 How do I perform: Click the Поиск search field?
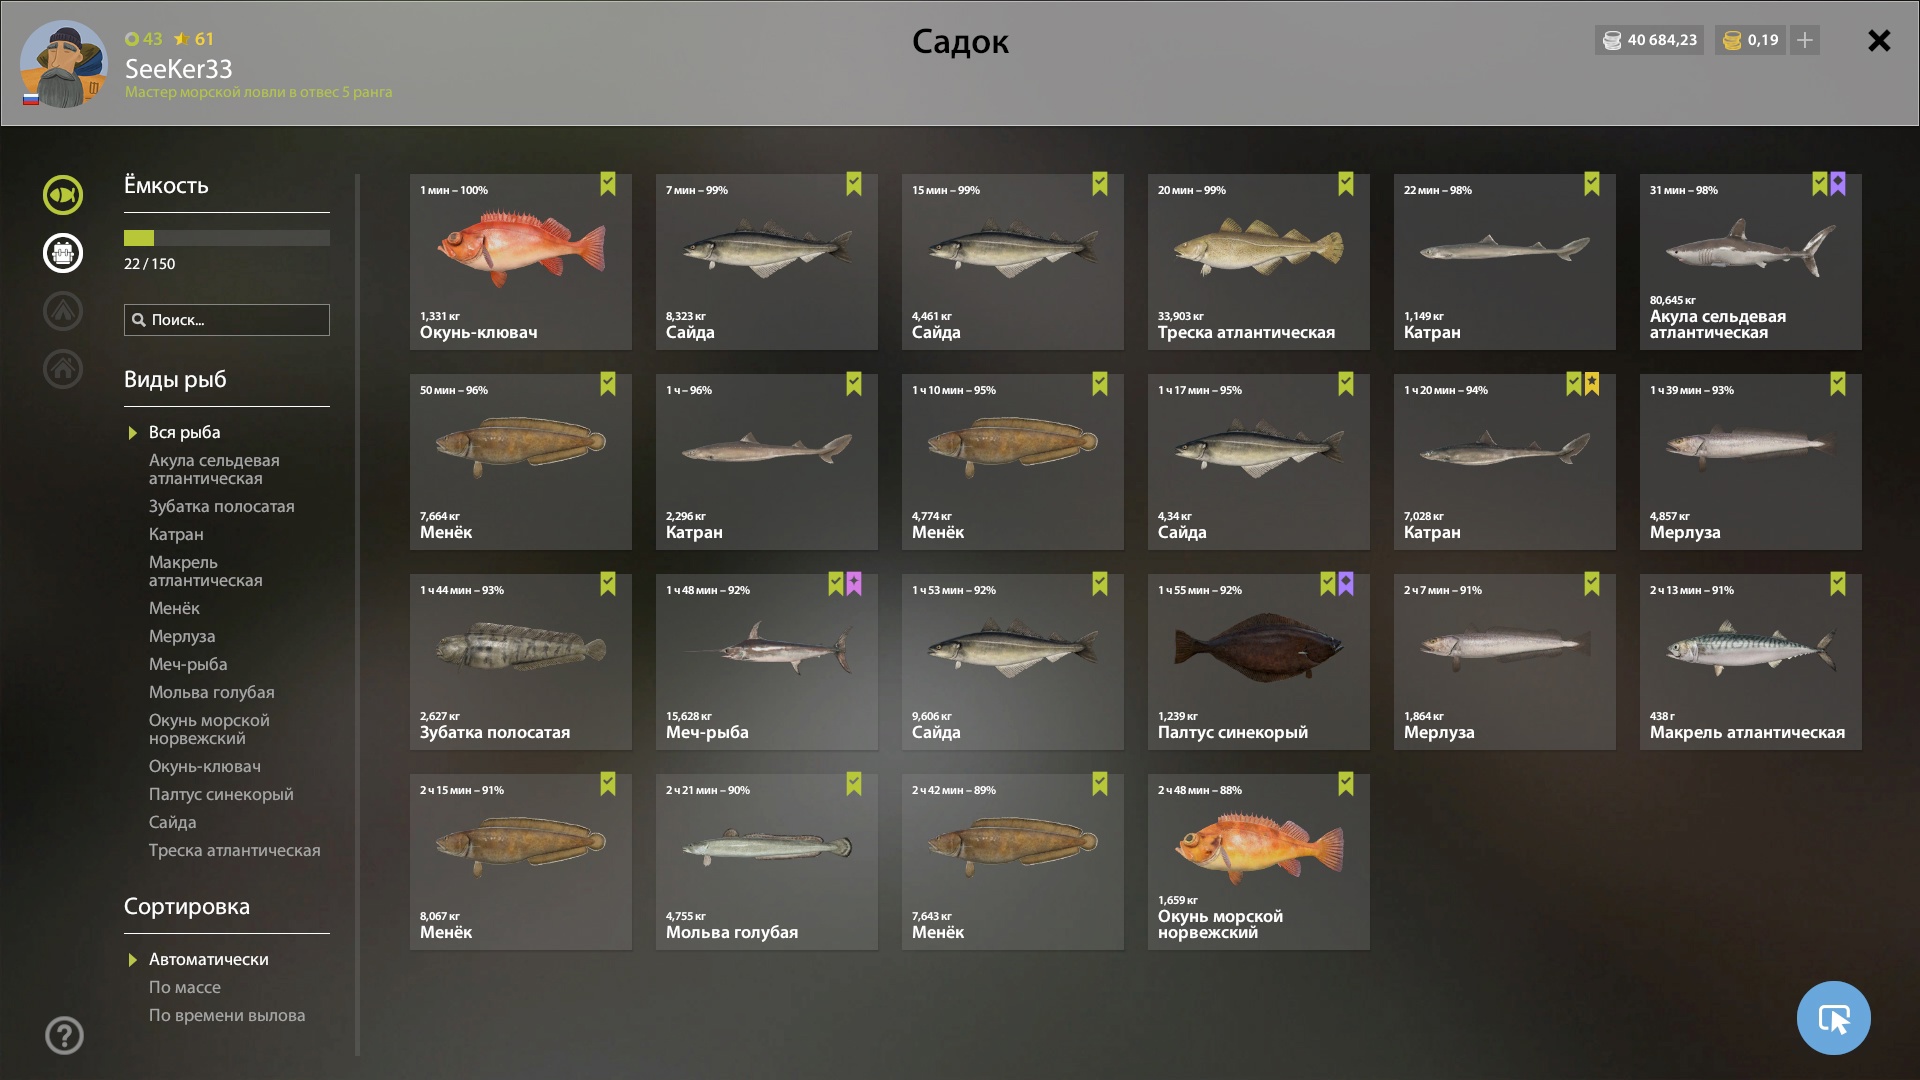pyautogui.click(x=227, y=320)
